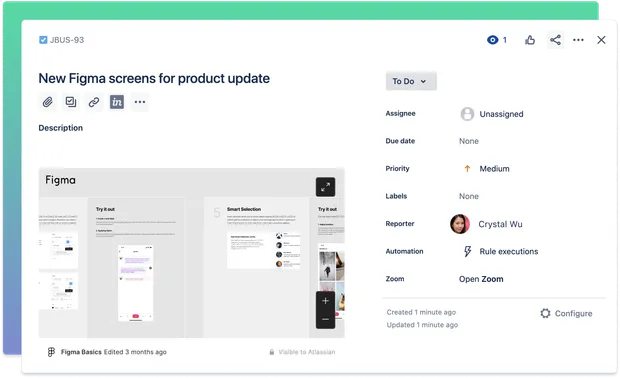Screen dimensions: 620x378
Task: Expand the Figma preview to fullscreen
Action: click(325, 187)
